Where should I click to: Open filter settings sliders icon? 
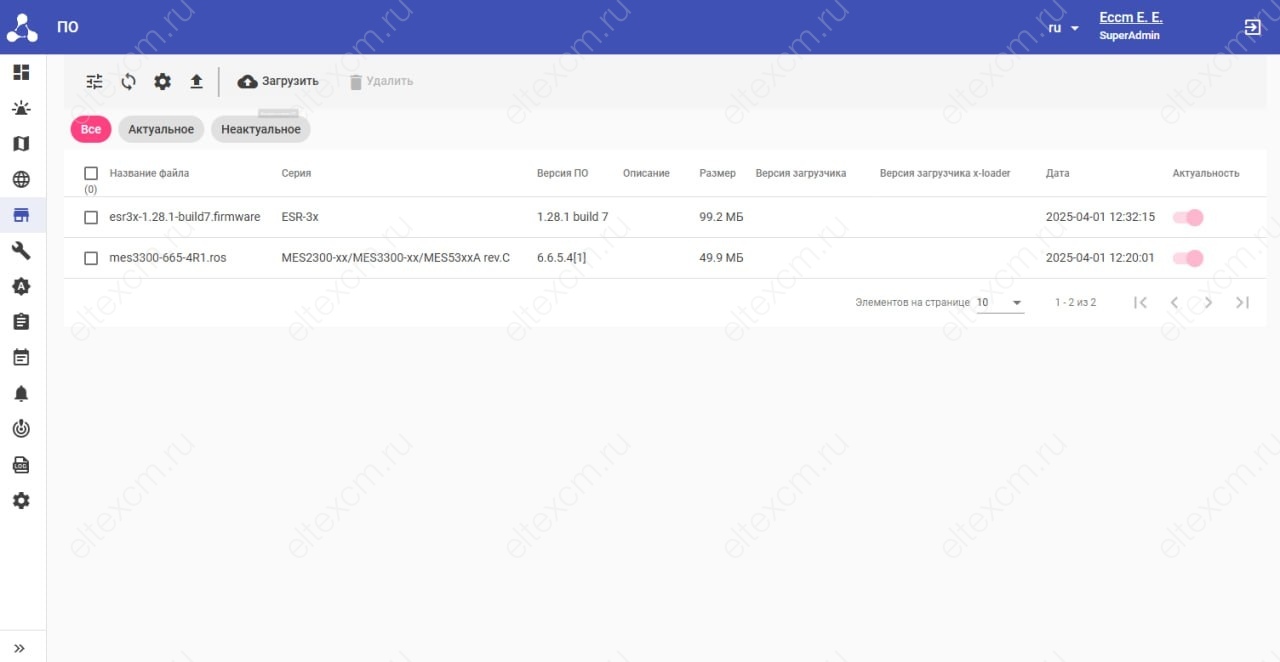94,82
